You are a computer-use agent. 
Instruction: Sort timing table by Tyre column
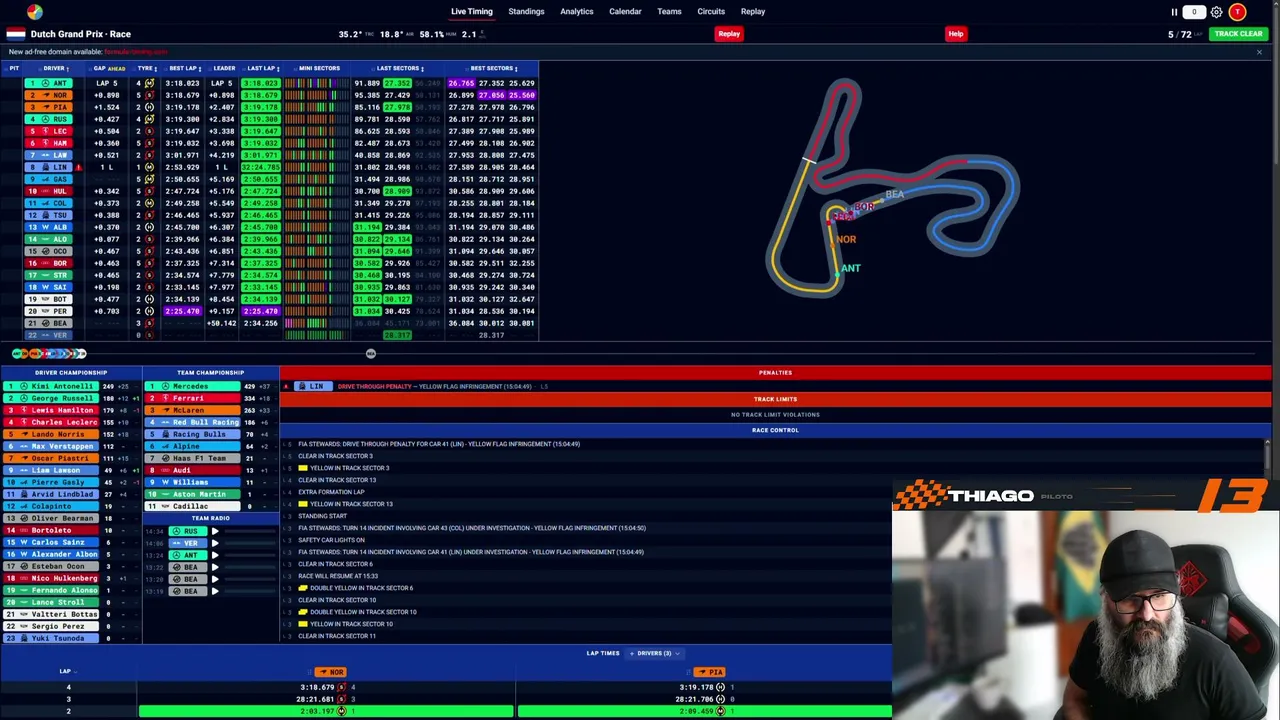[x=146, y=69]
